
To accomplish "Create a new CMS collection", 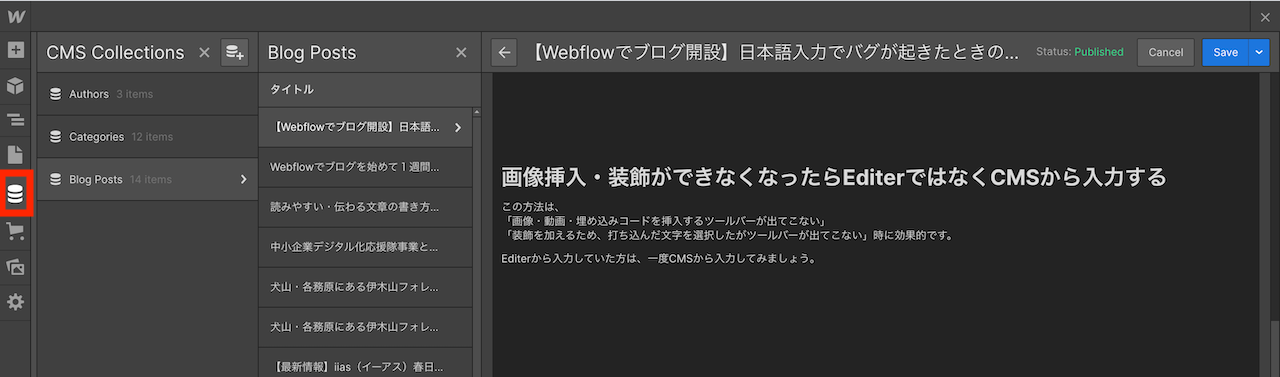I will point(234,53).
